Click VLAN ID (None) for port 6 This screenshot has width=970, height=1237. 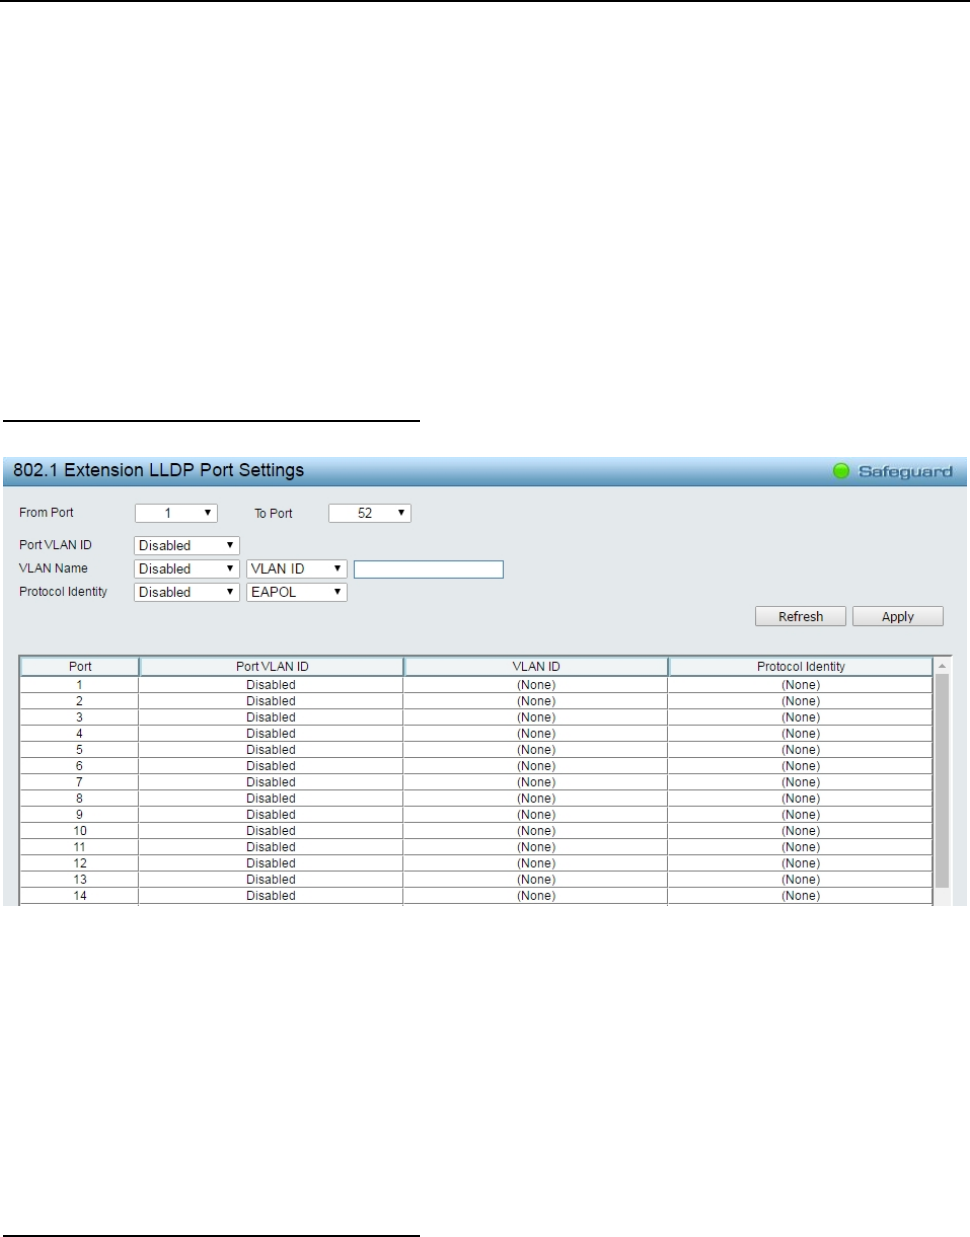tap(536, 766)
